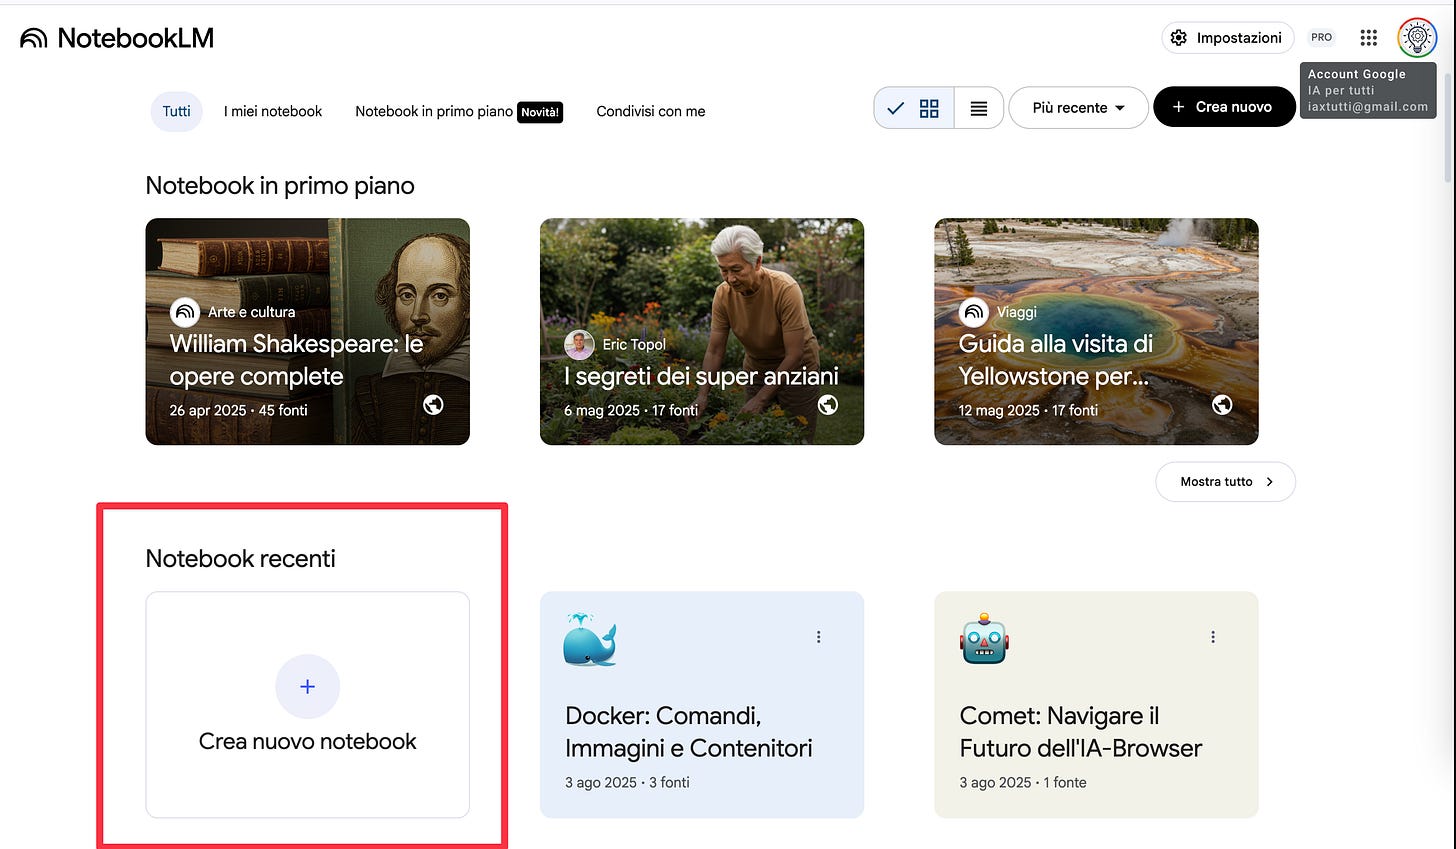This screenshot has width=1456, height=849.
Task: Open Docker notebook options menu
Action: (818, 637)
